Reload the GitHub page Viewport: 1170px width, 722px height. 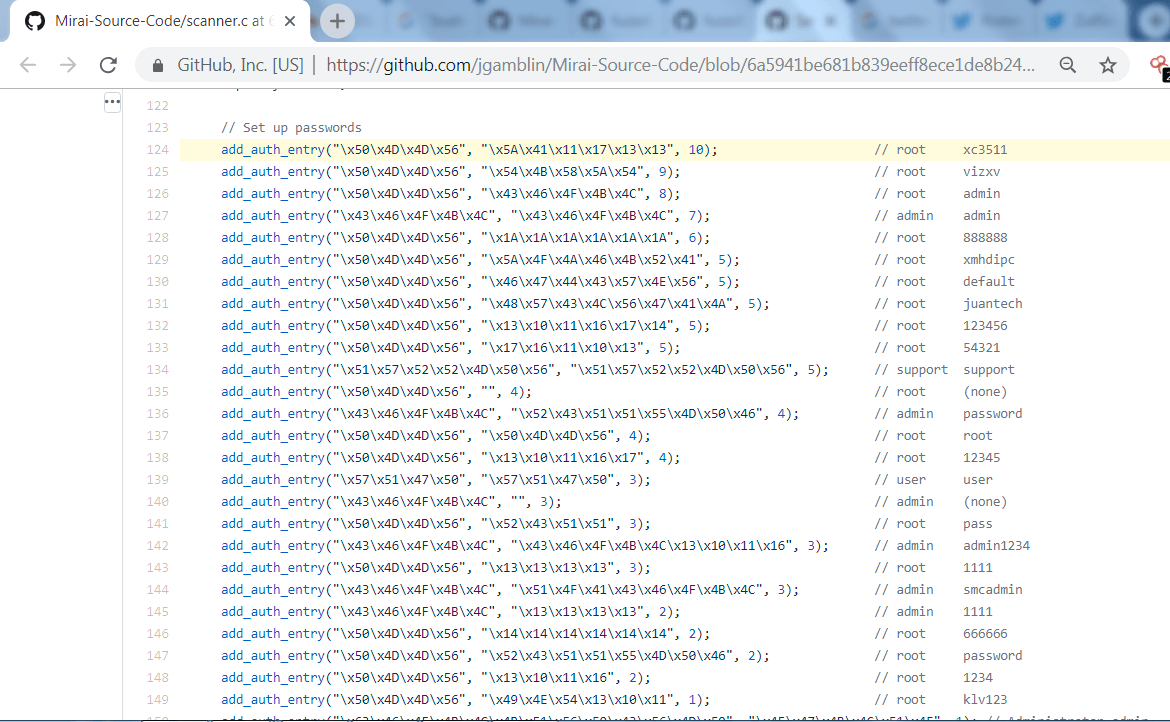tap(108, 65)
